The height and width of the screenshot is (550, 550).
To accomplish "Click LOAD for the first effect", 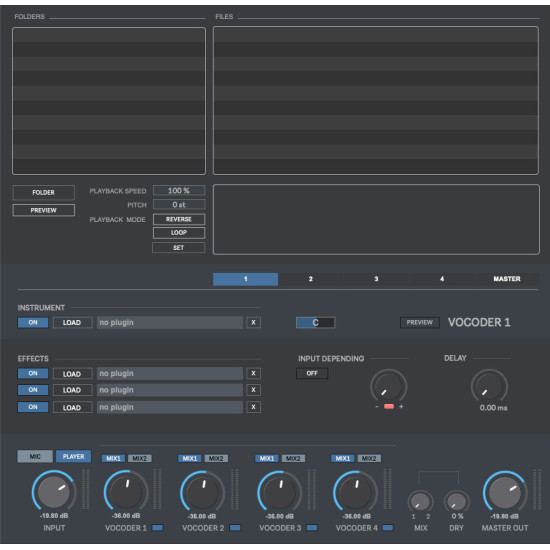I will [x=72, y=374].
